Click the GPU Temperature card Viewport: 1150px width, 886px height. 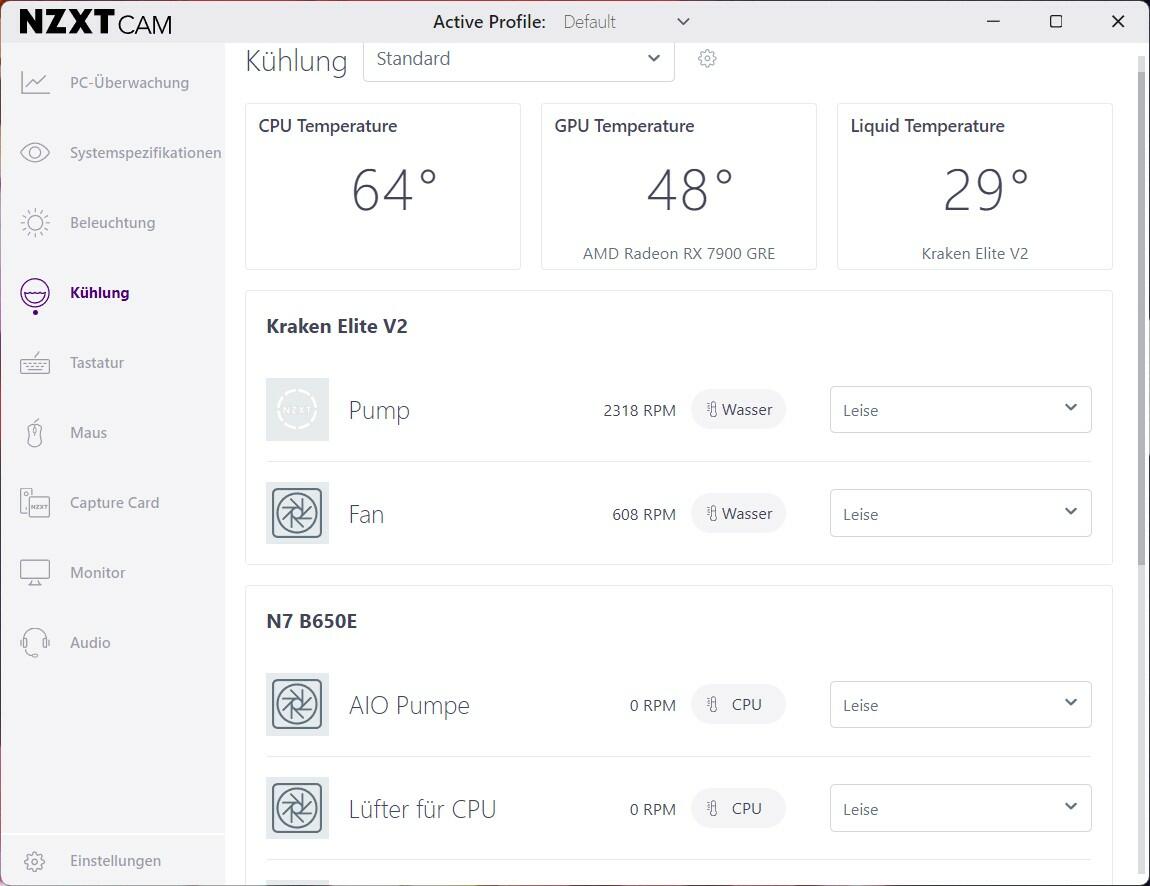point(678,186)
